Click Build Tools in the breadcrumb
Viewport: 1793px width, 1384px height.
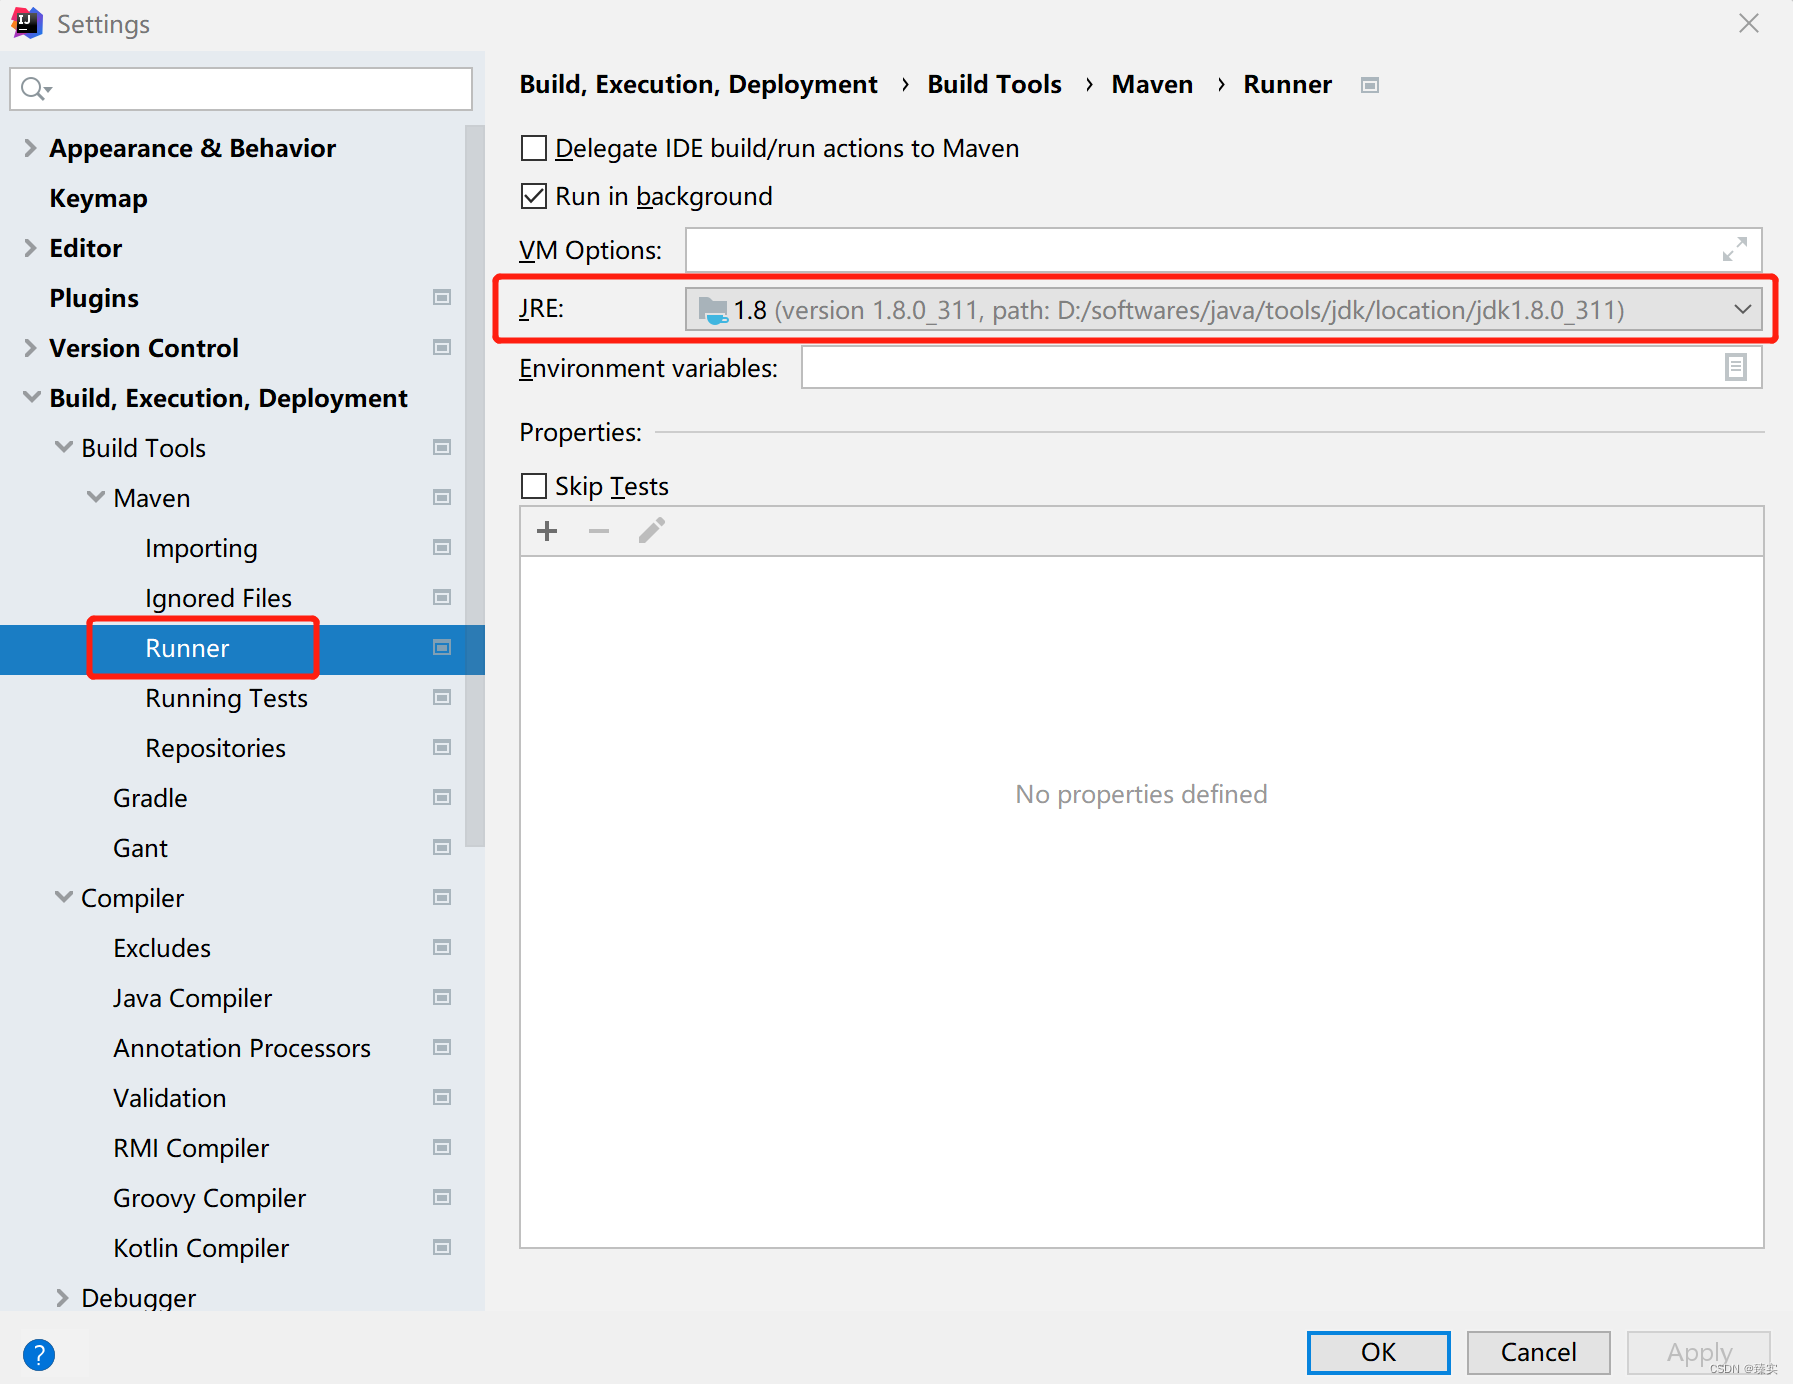[994, 85]
